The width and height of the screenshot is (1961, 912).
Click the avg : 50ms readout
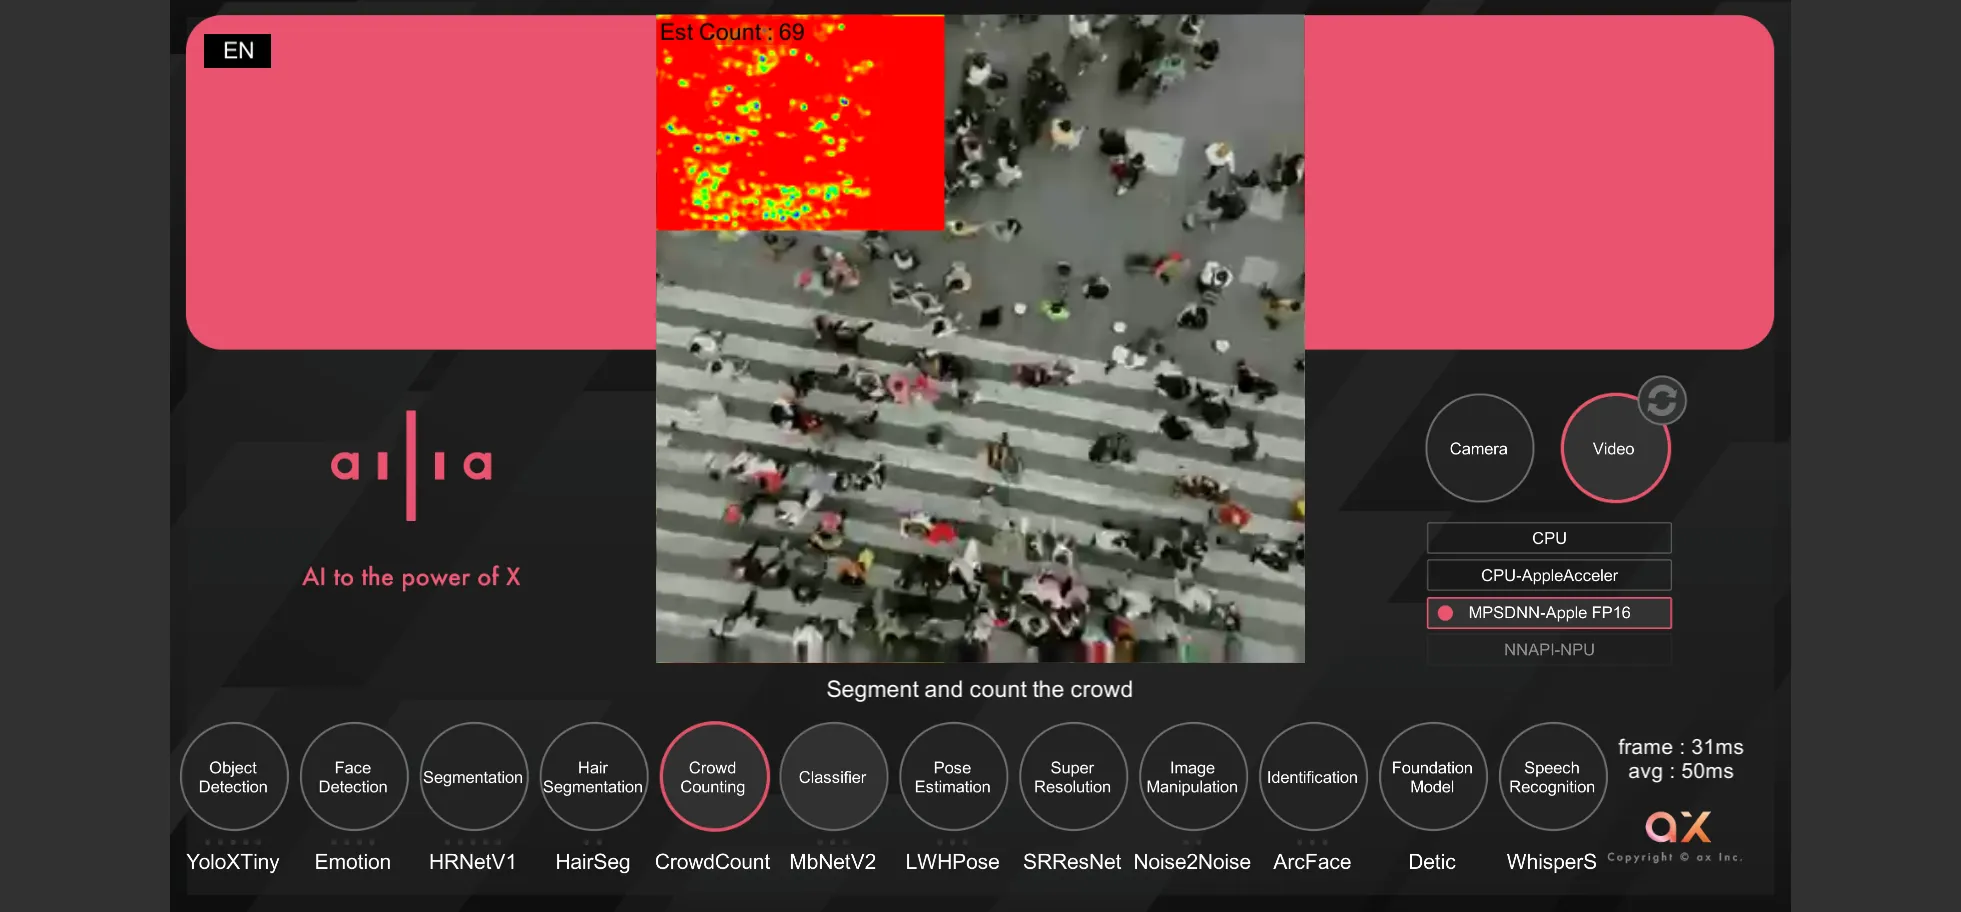[1681, 771]
